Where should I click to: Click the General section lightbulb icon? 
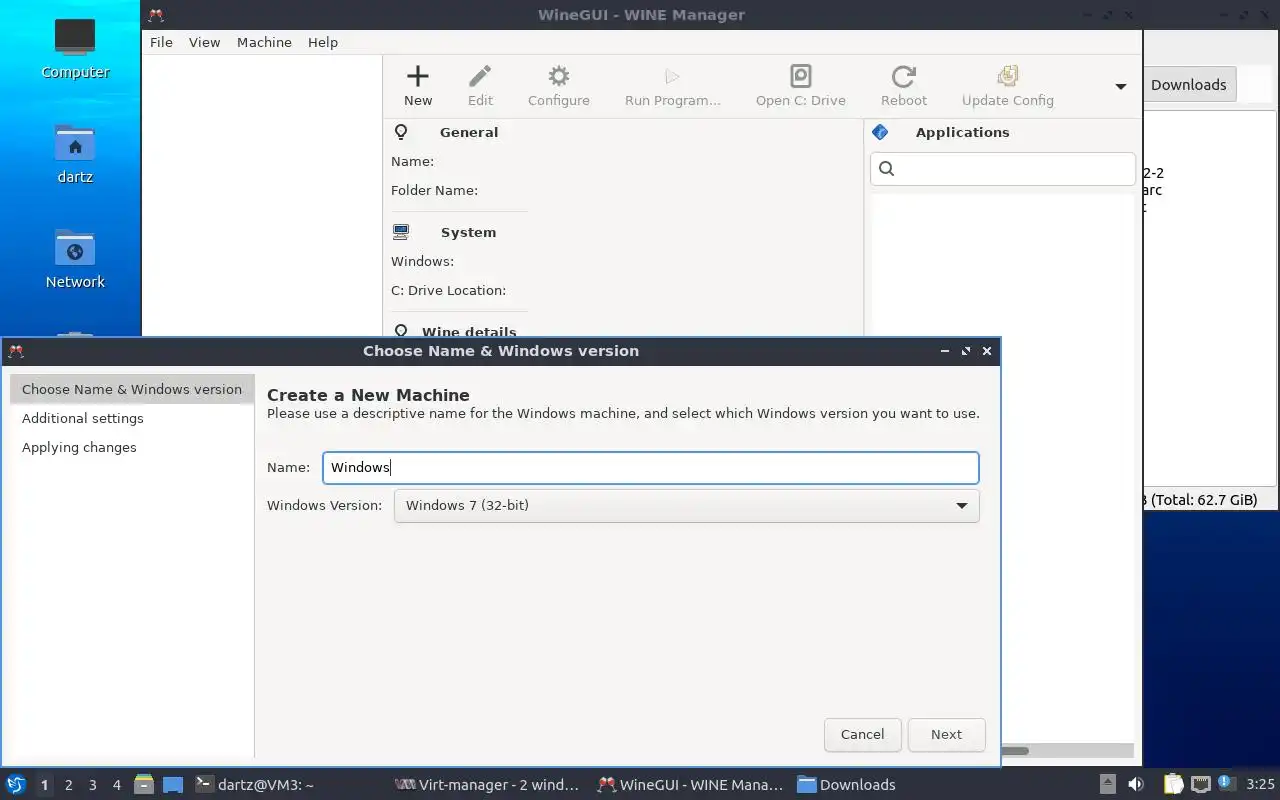coord(401,132)
